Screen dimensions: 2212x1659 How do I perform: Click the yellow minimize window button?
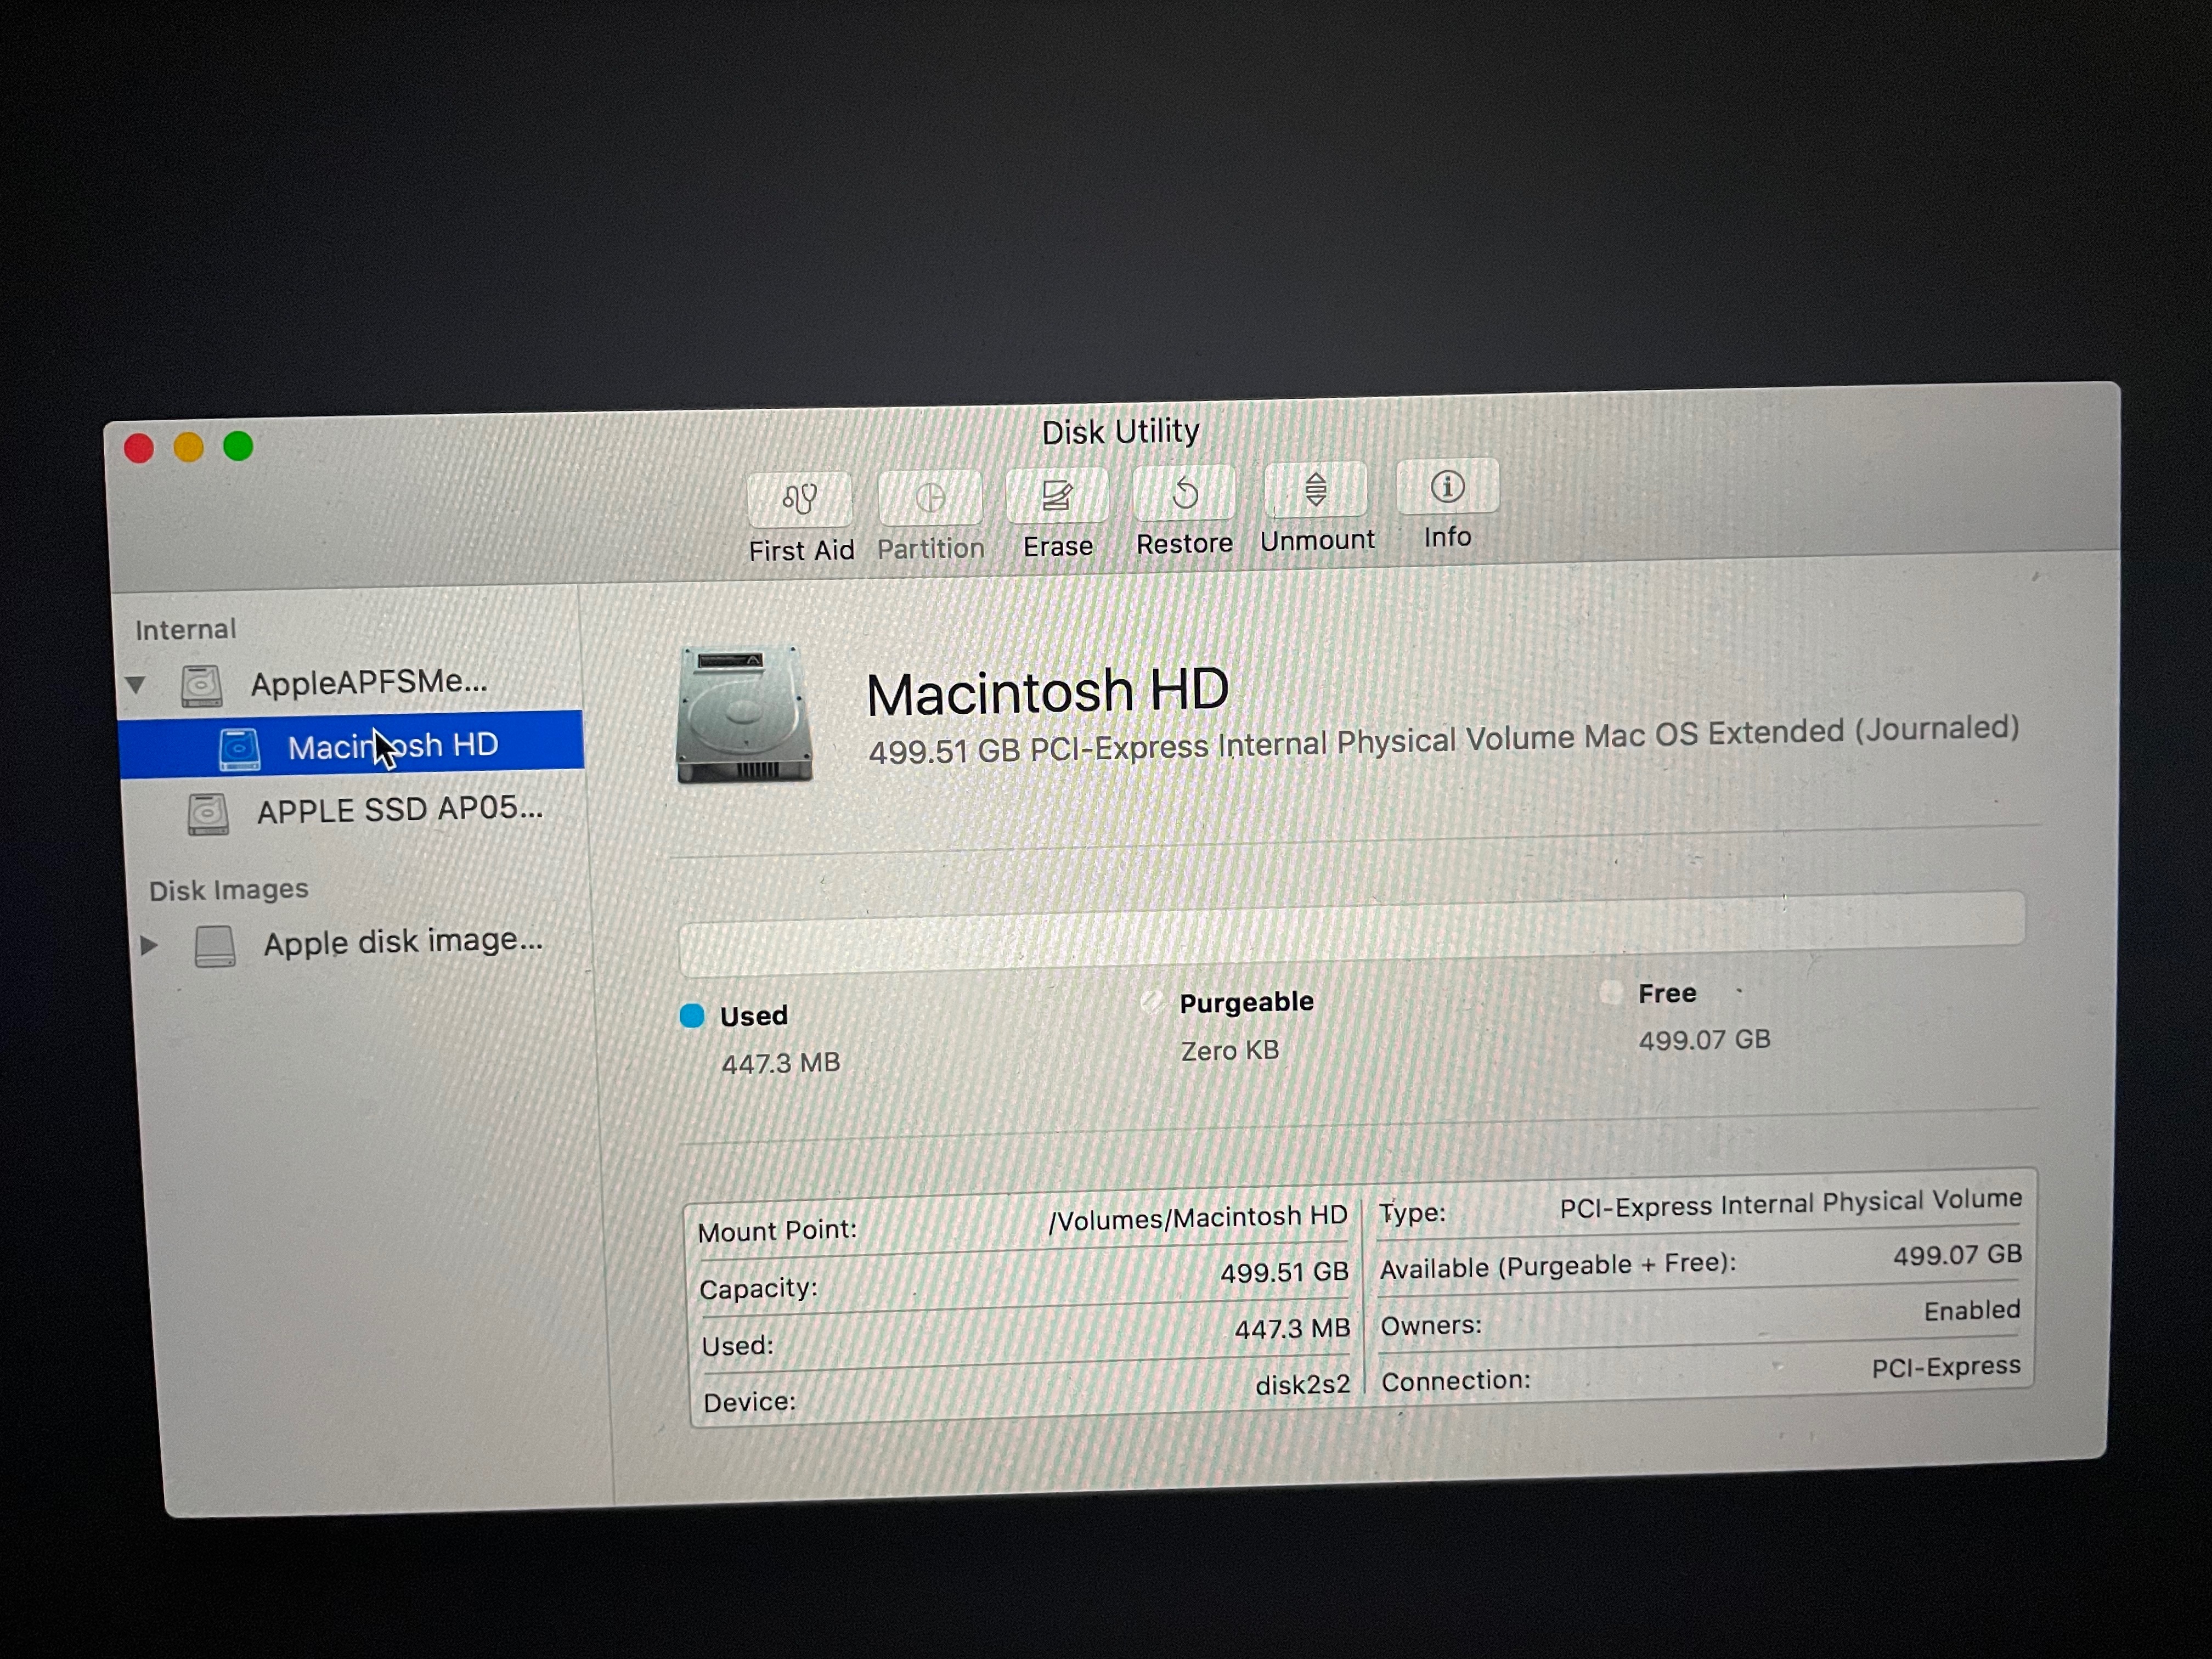click(x=188, y=447)
